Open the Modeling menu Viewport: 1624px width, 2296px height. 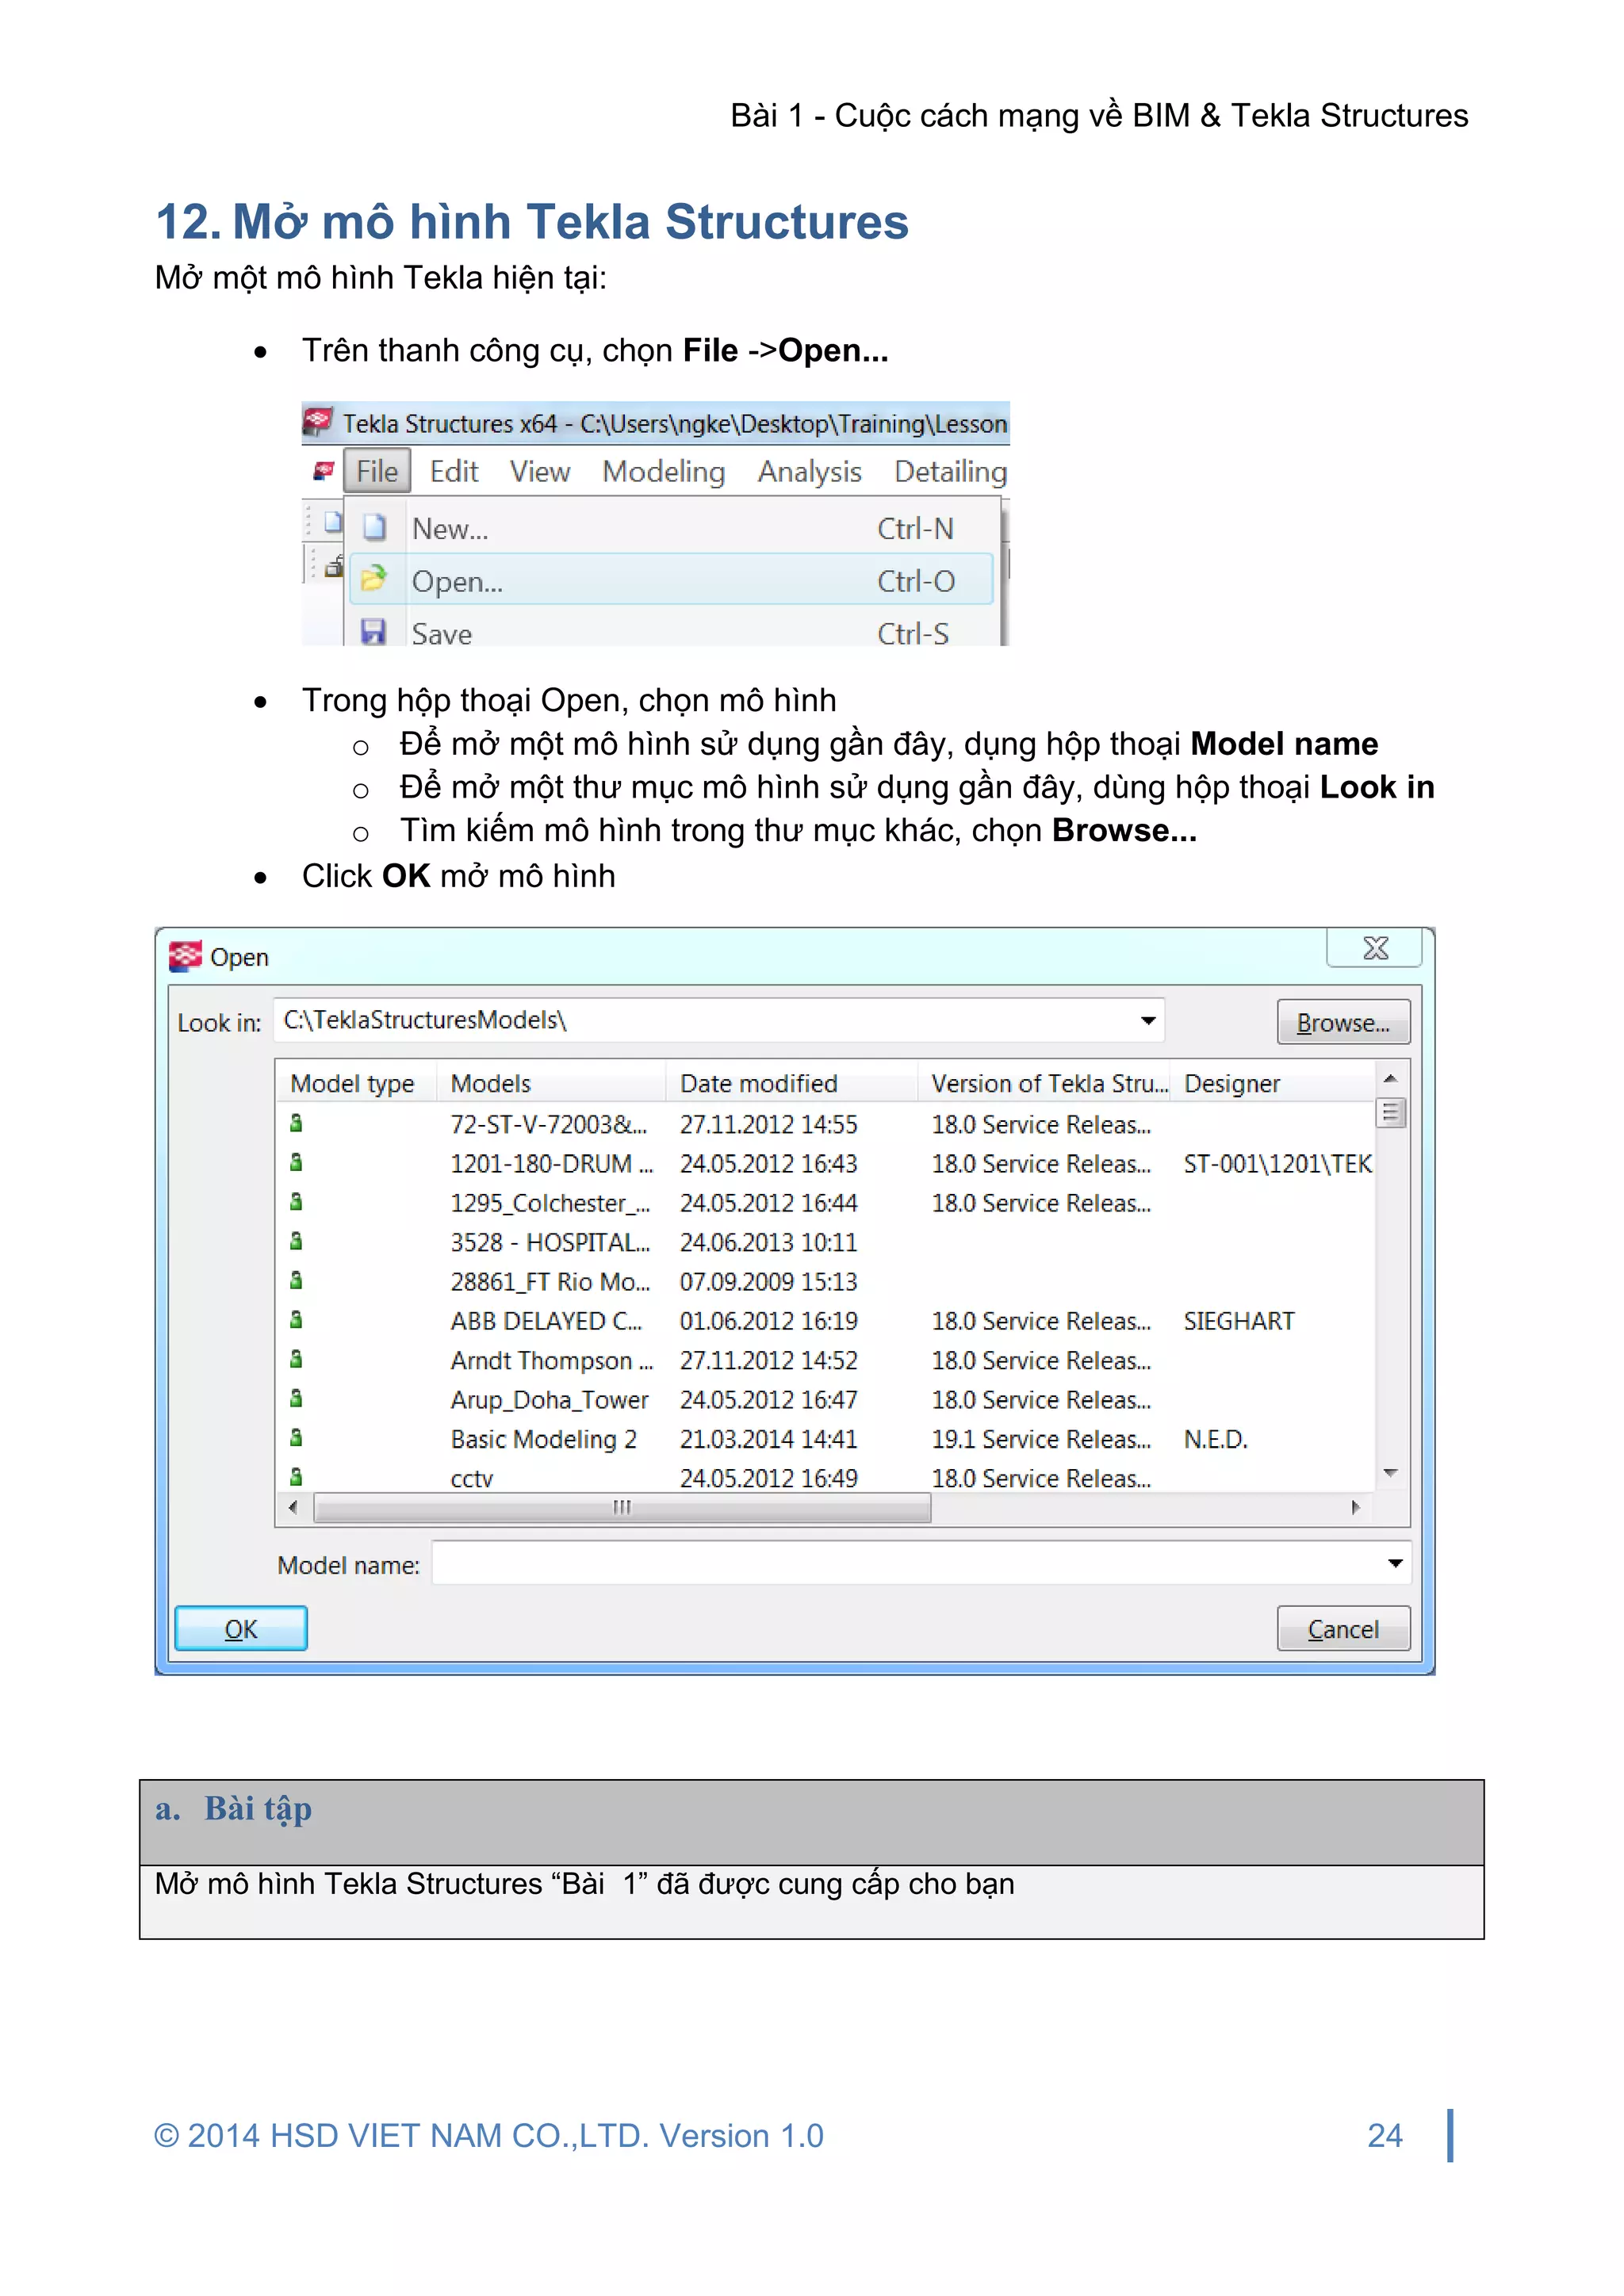click(x=663, y=471)
